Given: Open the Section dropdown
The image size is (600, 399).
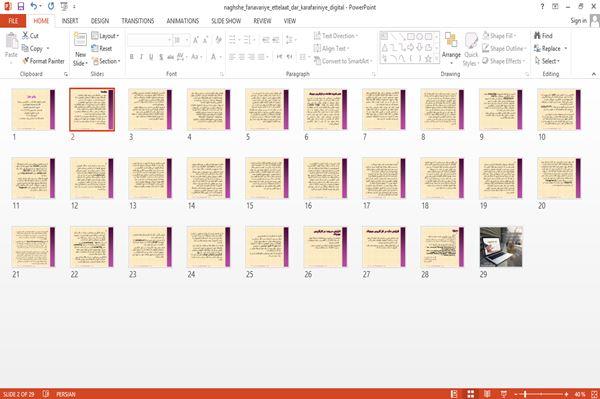Looking at the screenshot, I should pos(106,61).
